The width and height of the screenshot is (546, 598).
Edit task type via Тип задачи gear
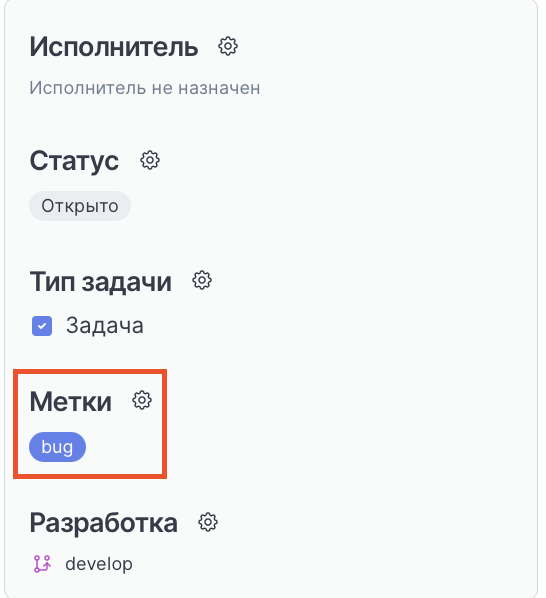(202, 281)
